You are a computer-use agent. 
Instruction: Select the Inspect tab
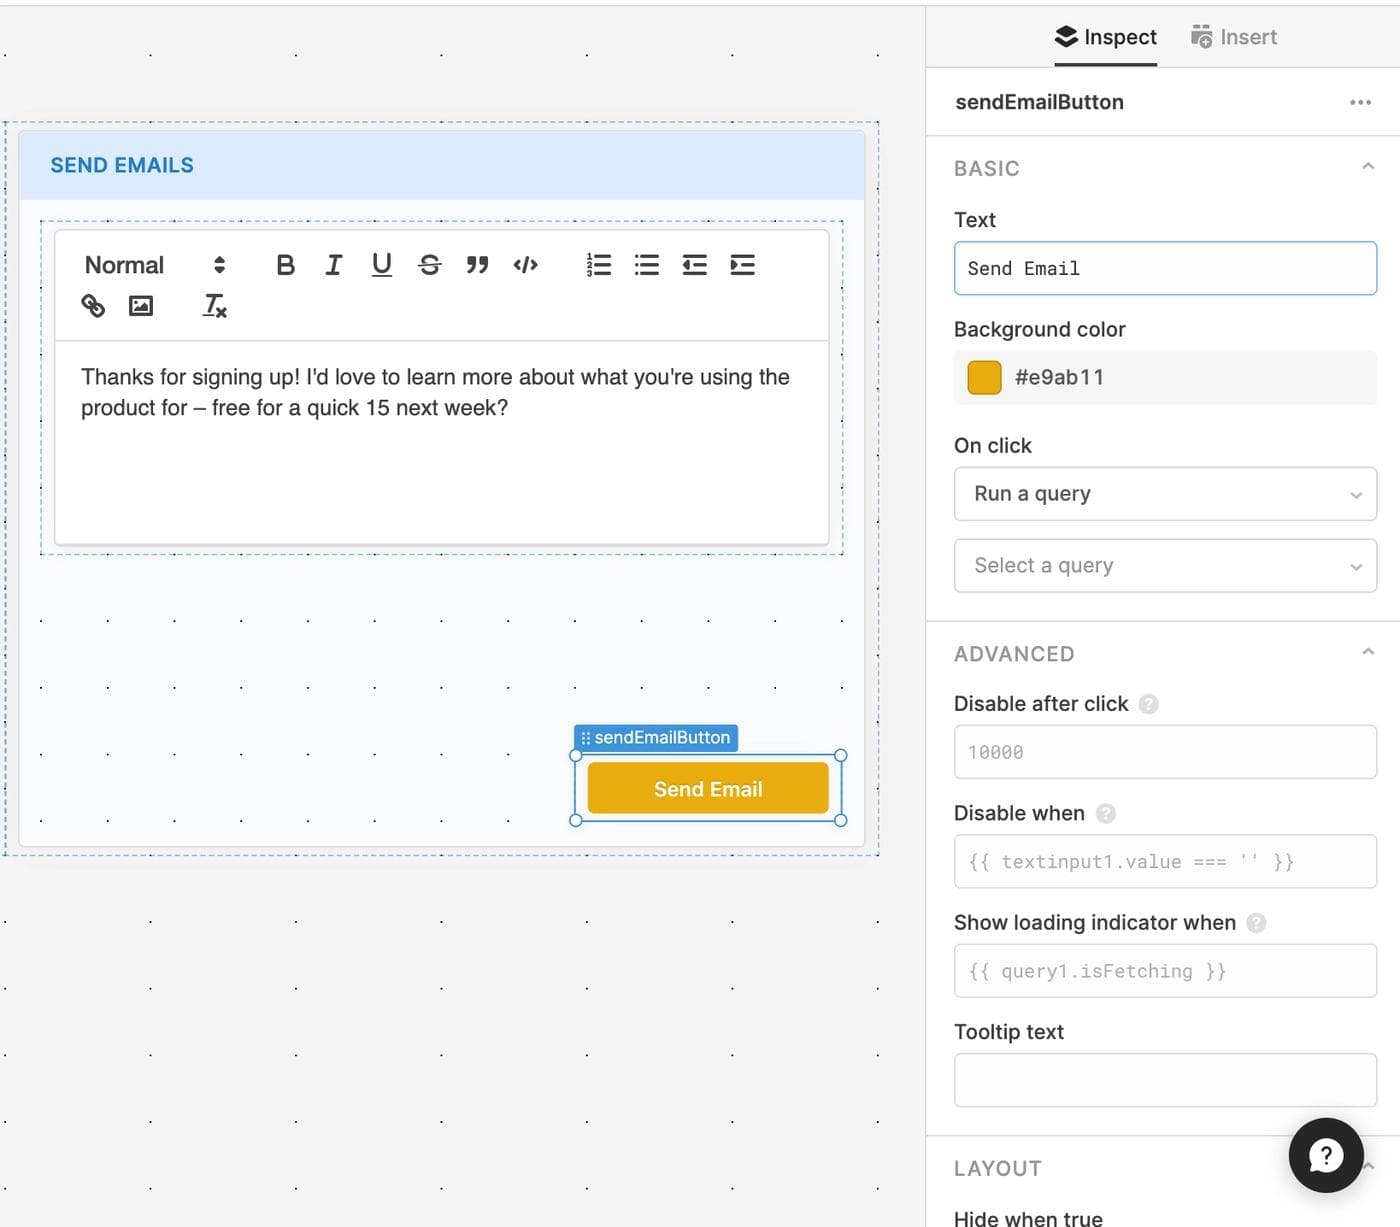pyautogui.click(x=1105, y=38)
